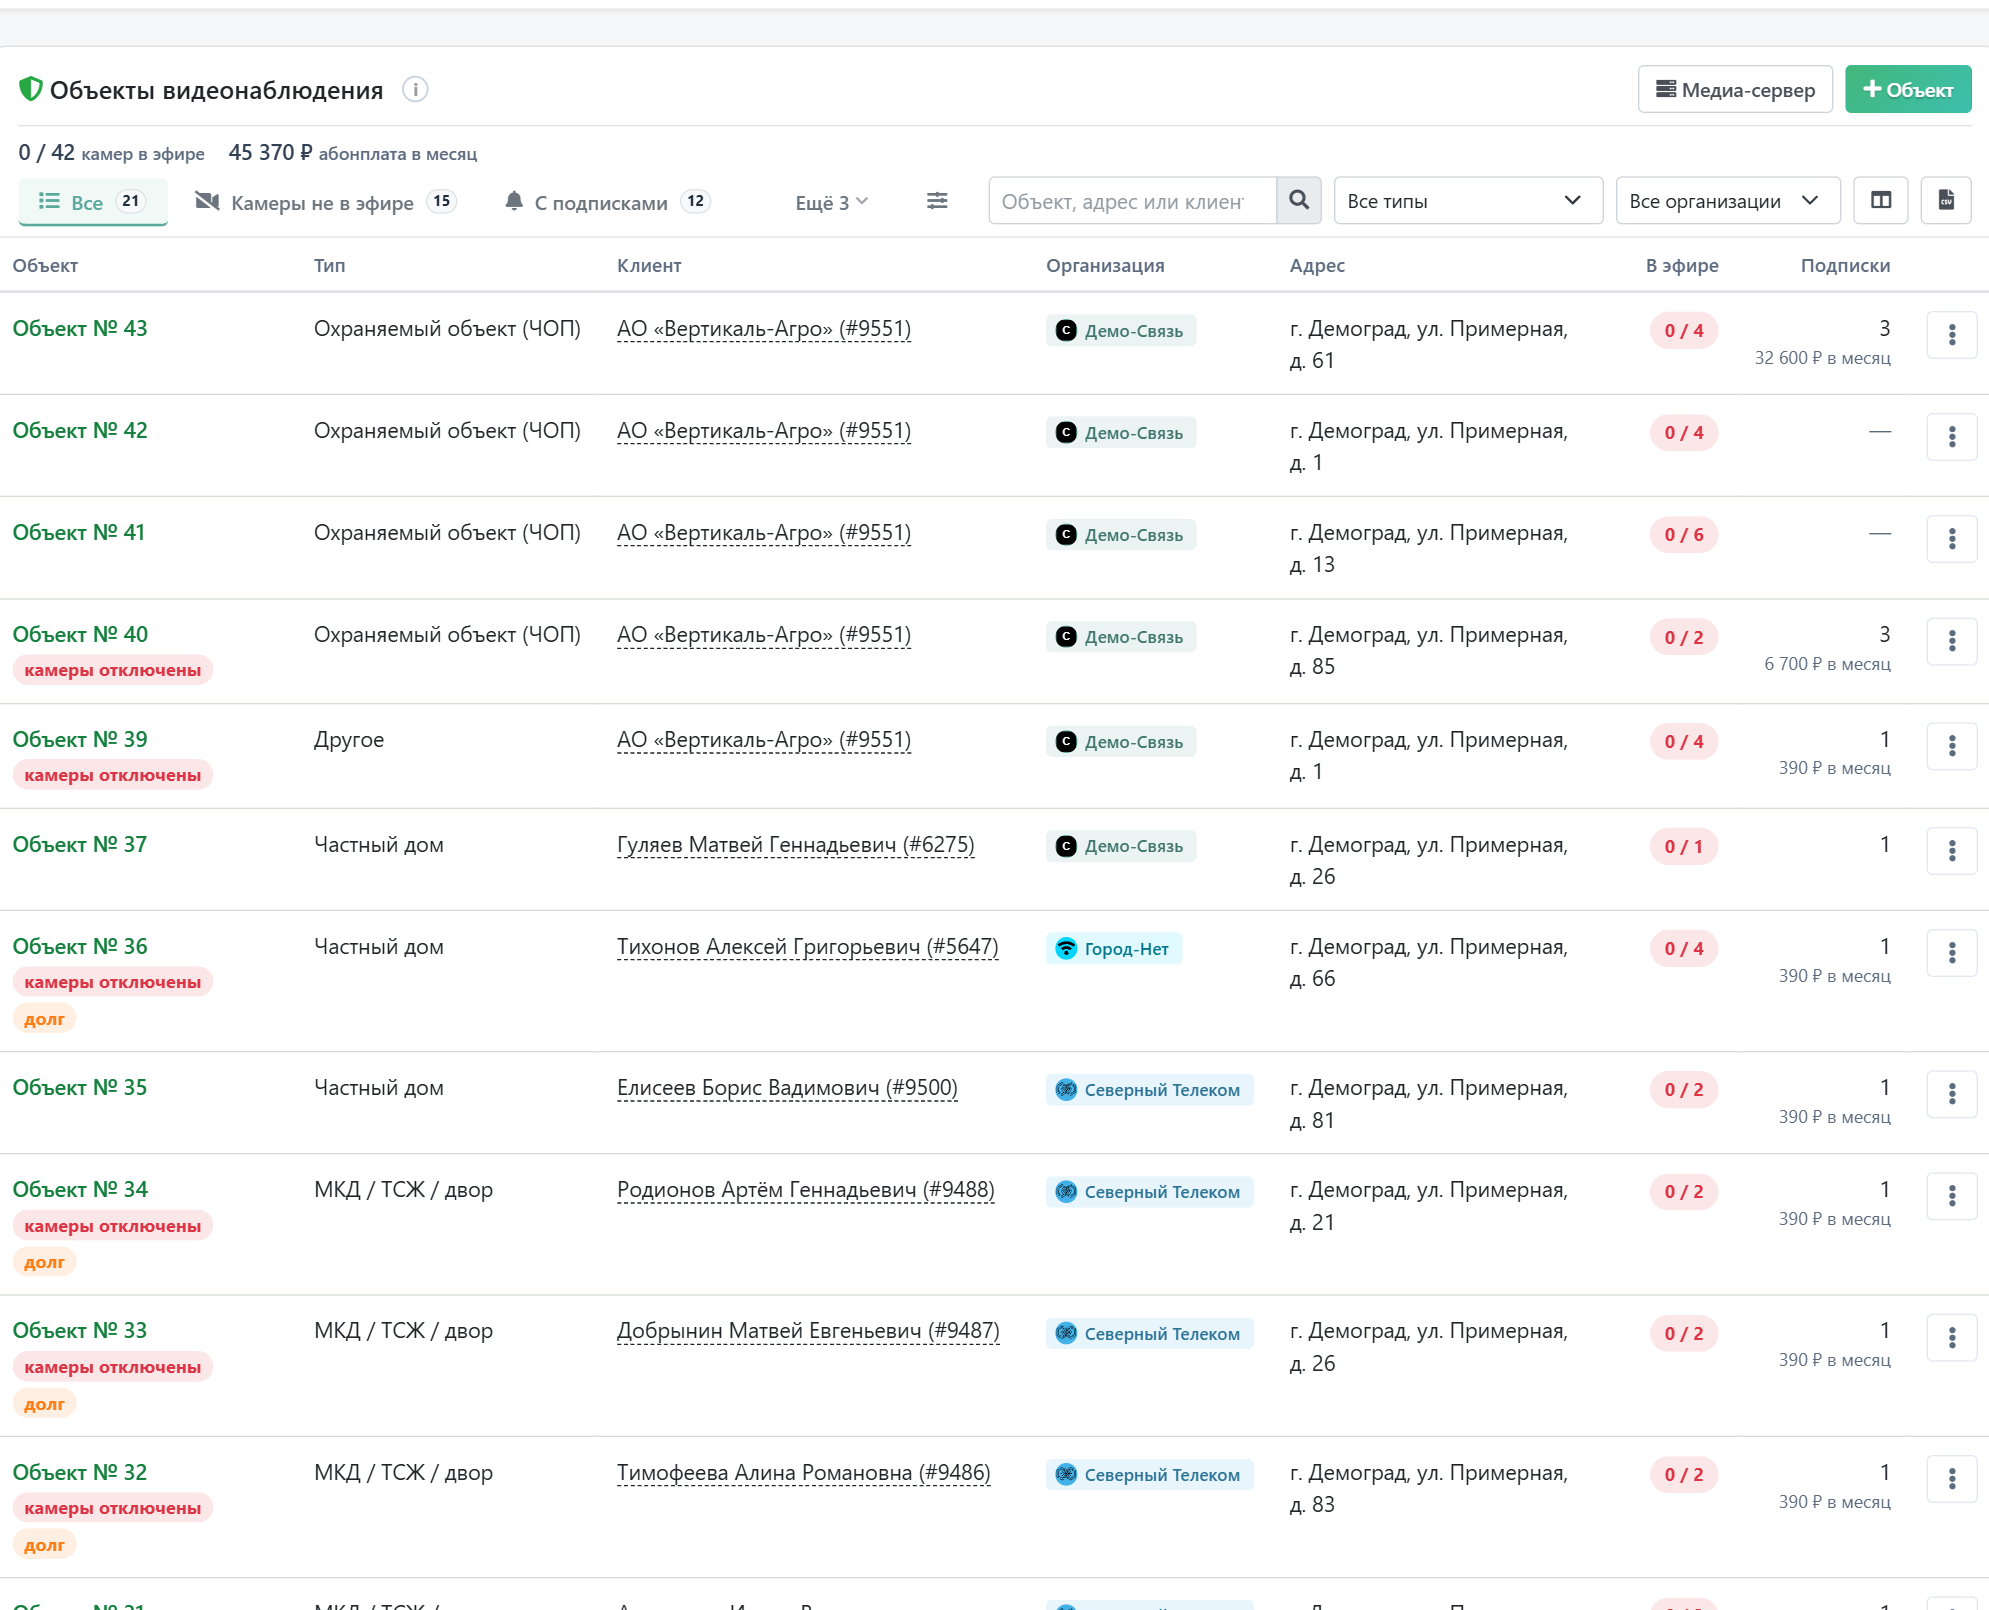This screenshot has height=1610, width=1989.
Task: Click the info icon next to page title
Action: coord(415,90)
